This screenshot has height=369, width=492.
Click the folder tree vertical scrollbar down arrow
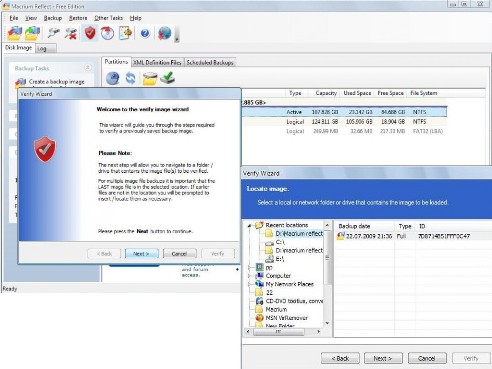pyautogui.click(x=327, y=323)
